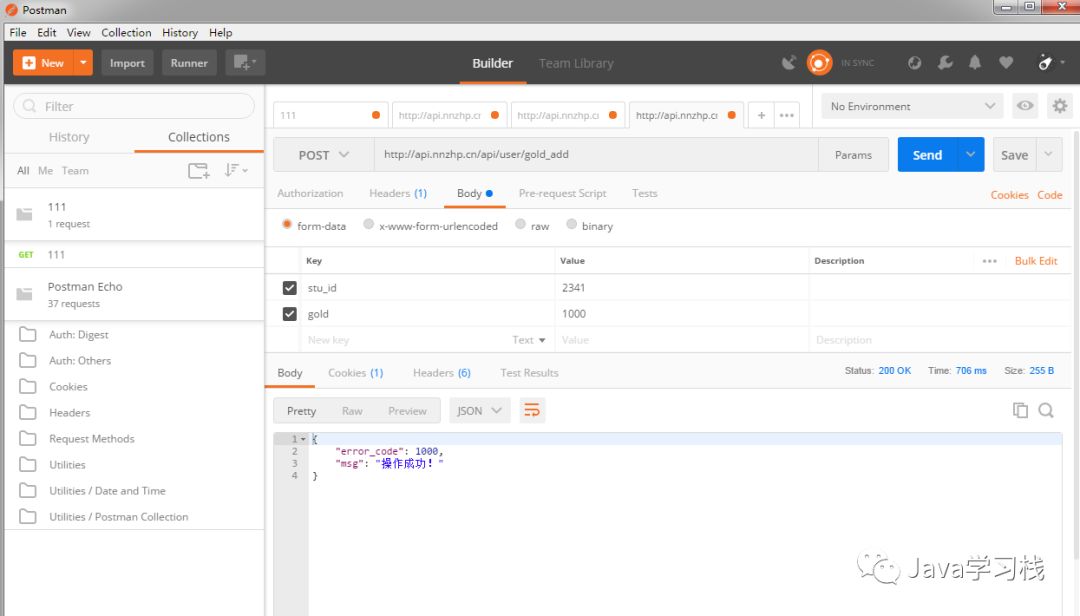The image size is (1080, 616).
Task: Open the No Environment dropdown
Action: click(x=912, y=106)
